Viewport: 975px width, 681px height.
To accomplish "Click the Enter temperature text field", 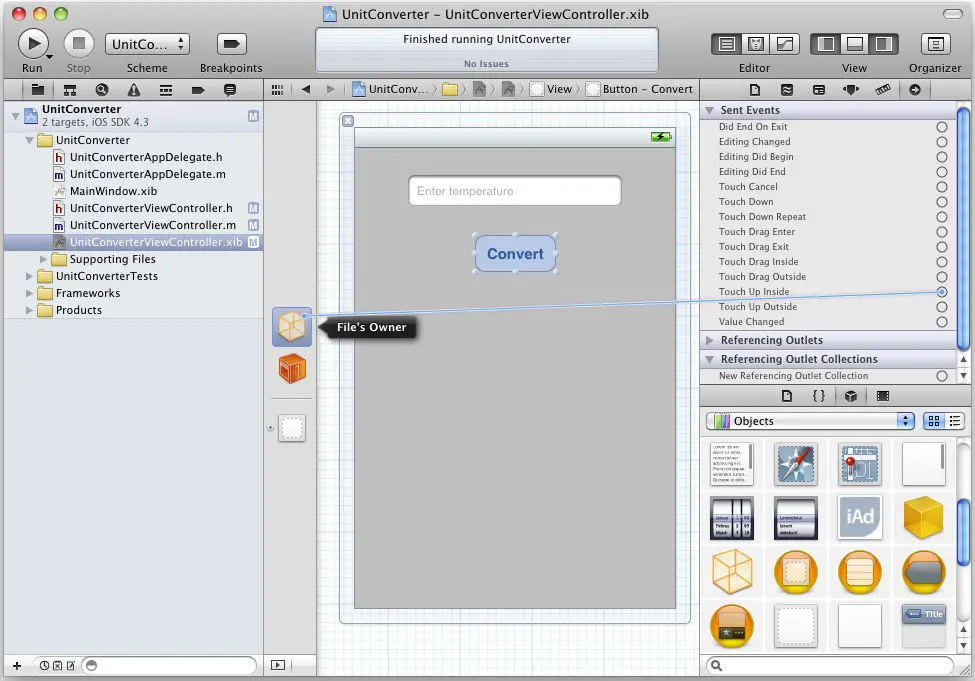I will pyautogui.click(x=514, y=191).
